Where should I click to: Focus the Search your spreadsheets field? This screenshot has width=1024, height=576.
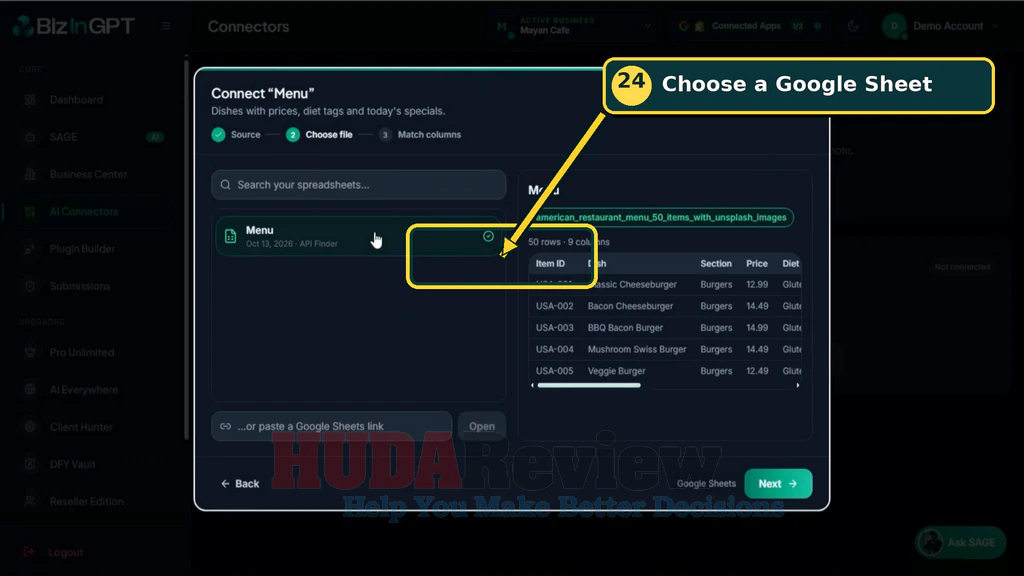click(359, 185)
